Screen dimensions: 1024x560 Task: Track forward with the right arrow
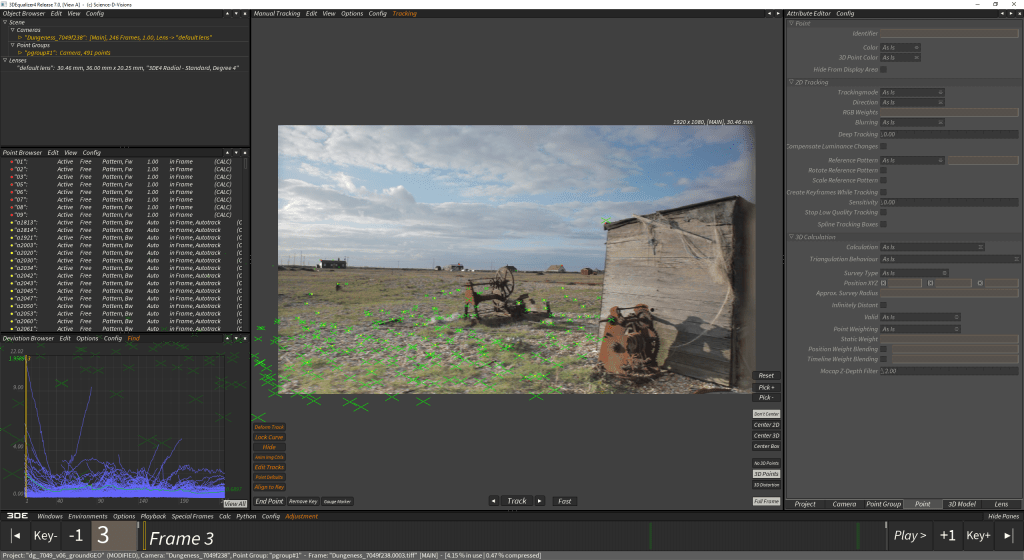coord(539,501)
